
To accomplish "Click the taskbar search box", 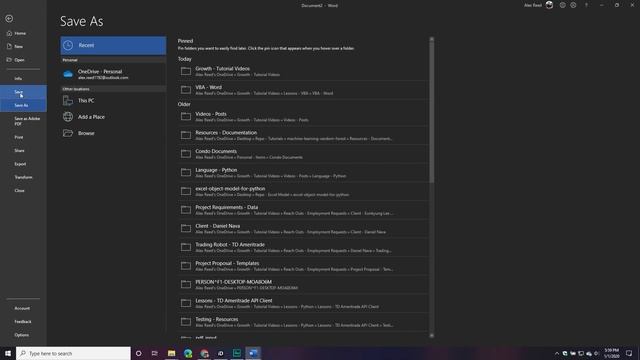I will click(x=73, y=353).
